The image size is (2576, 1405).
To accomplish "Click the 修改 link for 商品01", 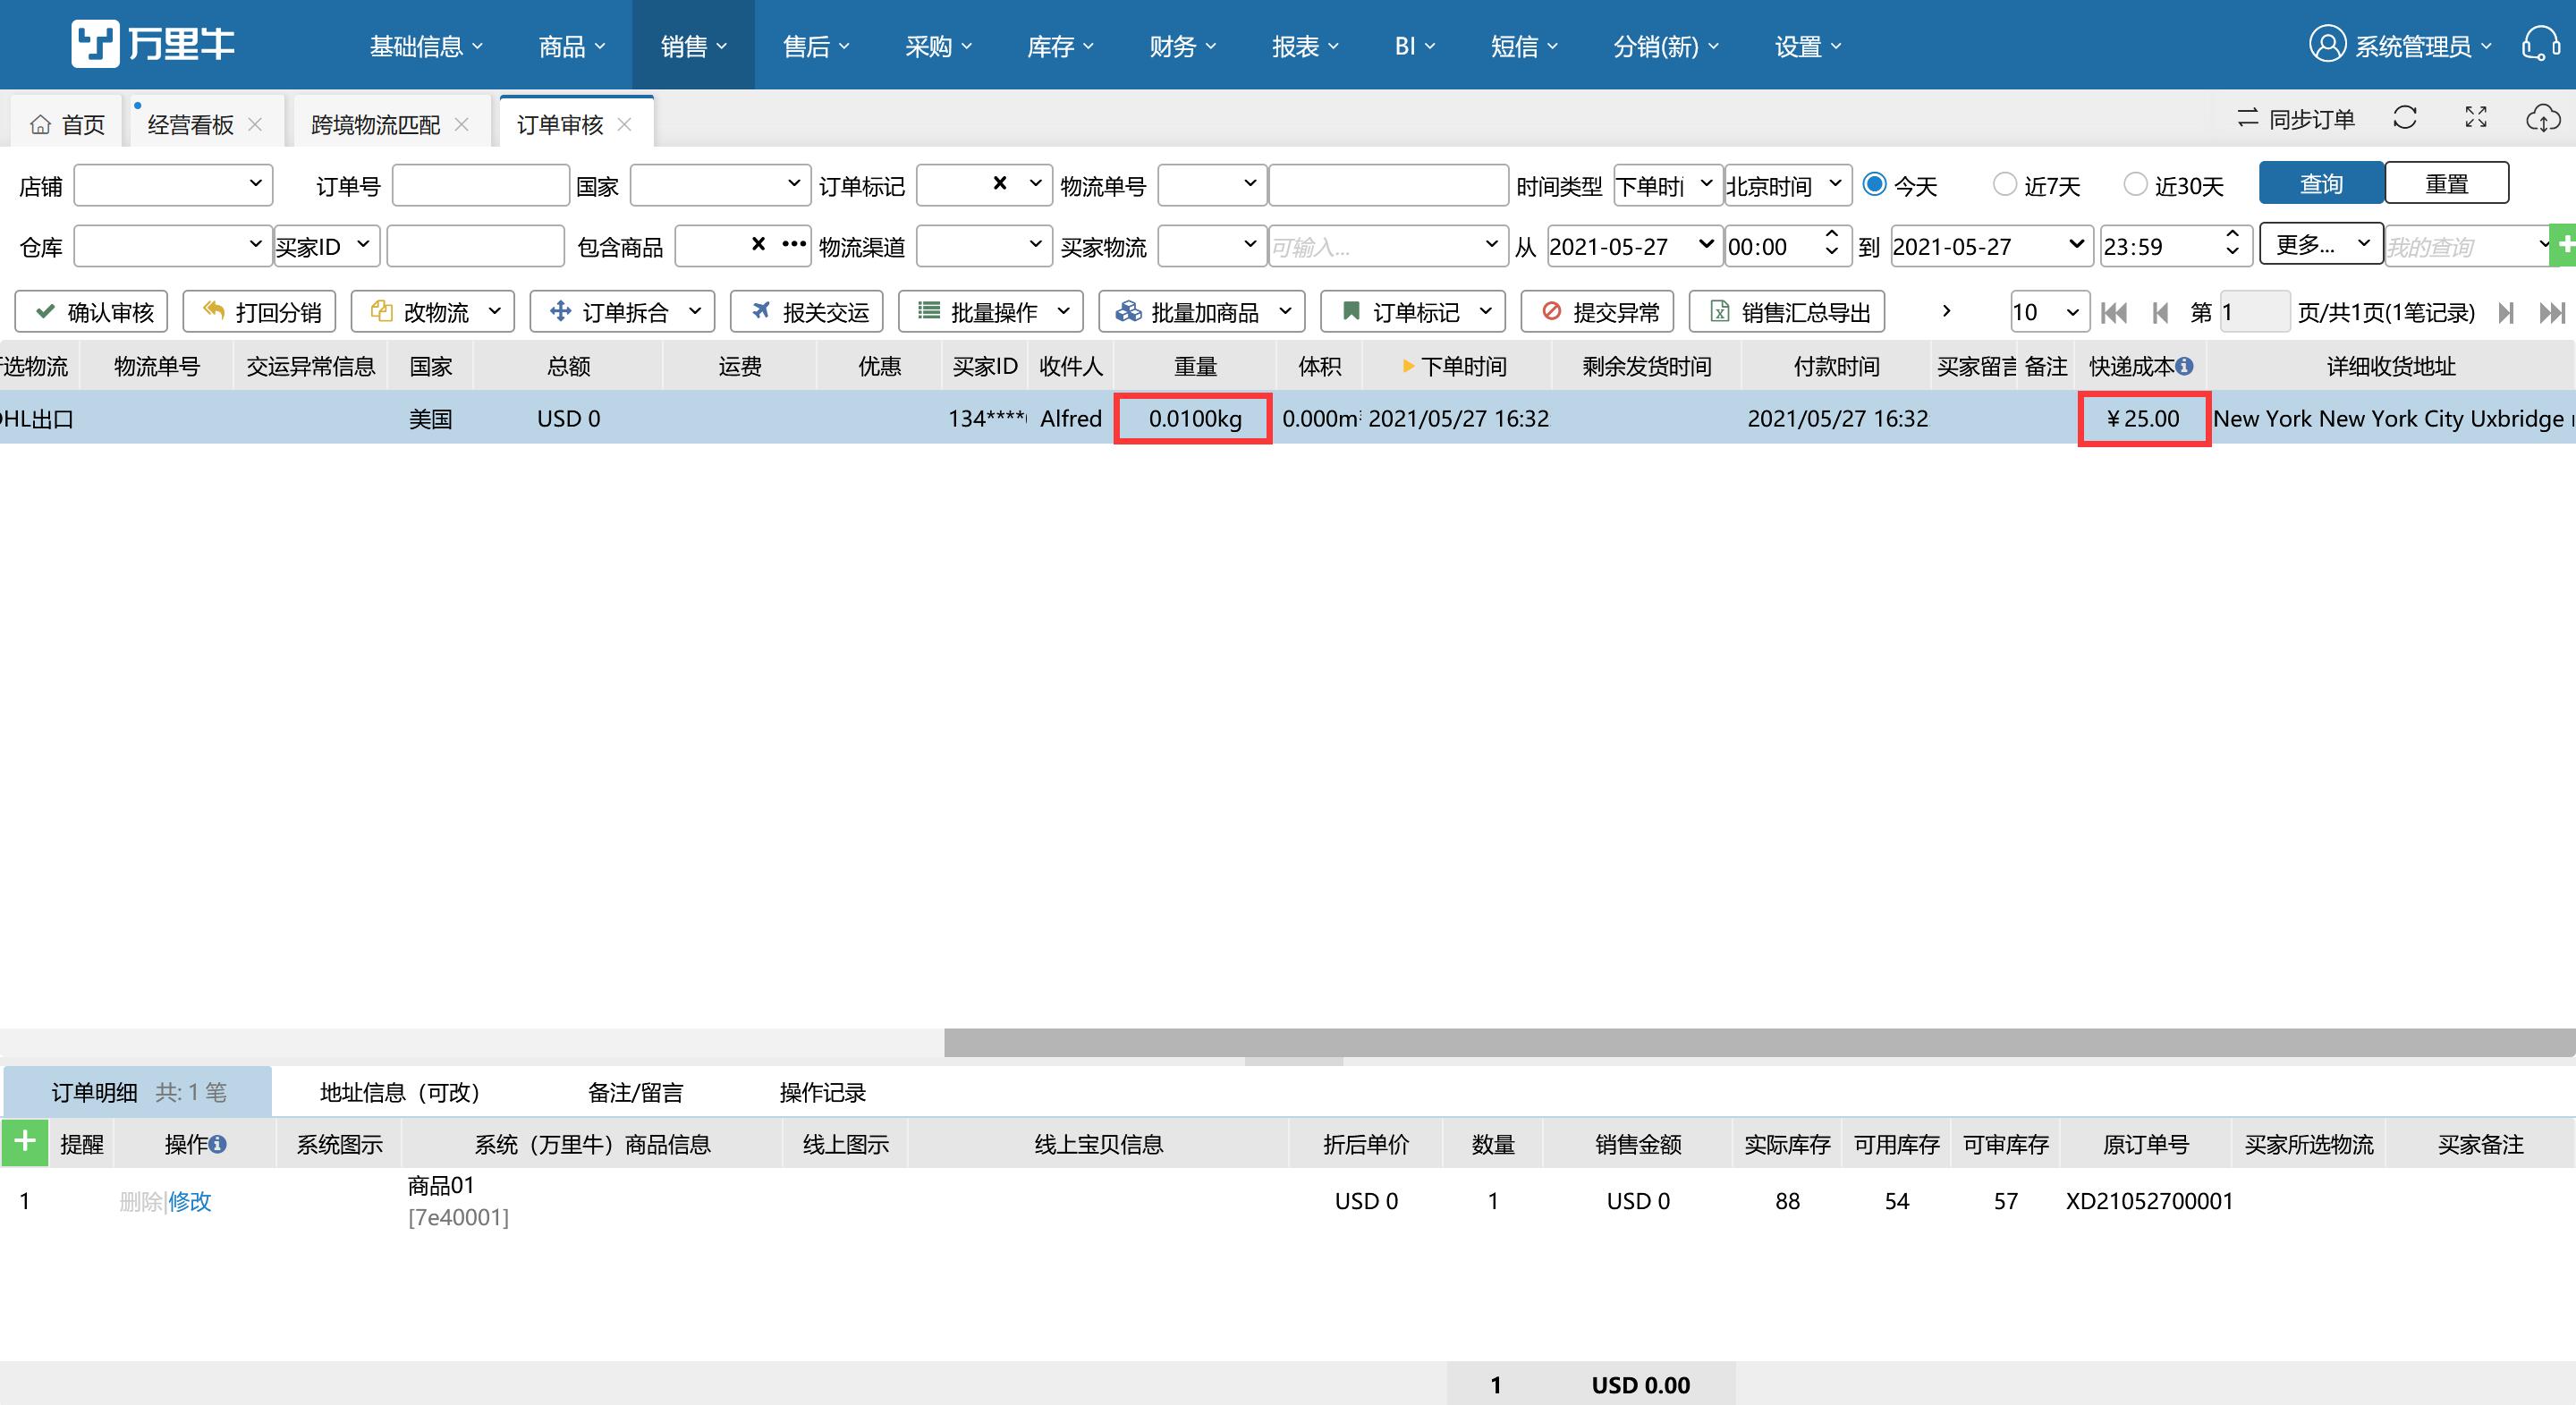I will click(x=190, y=1201).
